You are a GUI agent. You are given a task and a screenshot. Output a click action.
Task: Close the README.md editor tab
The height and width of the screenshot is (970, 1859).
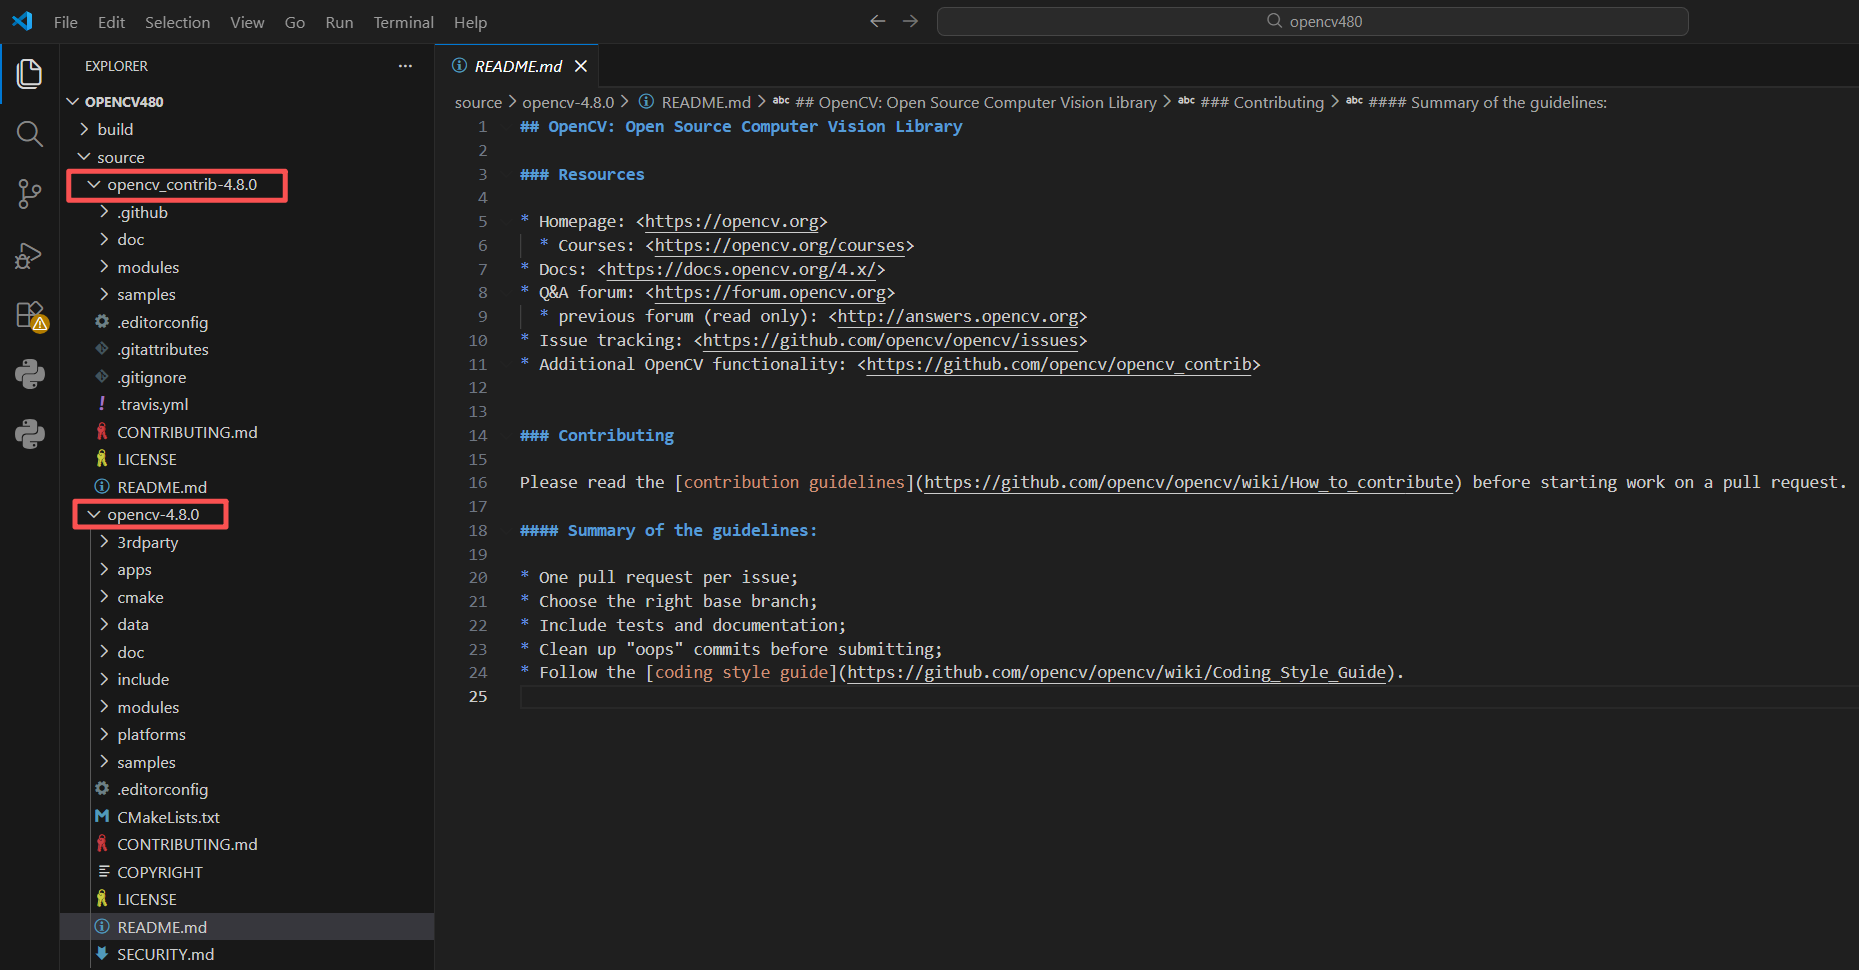581,66
